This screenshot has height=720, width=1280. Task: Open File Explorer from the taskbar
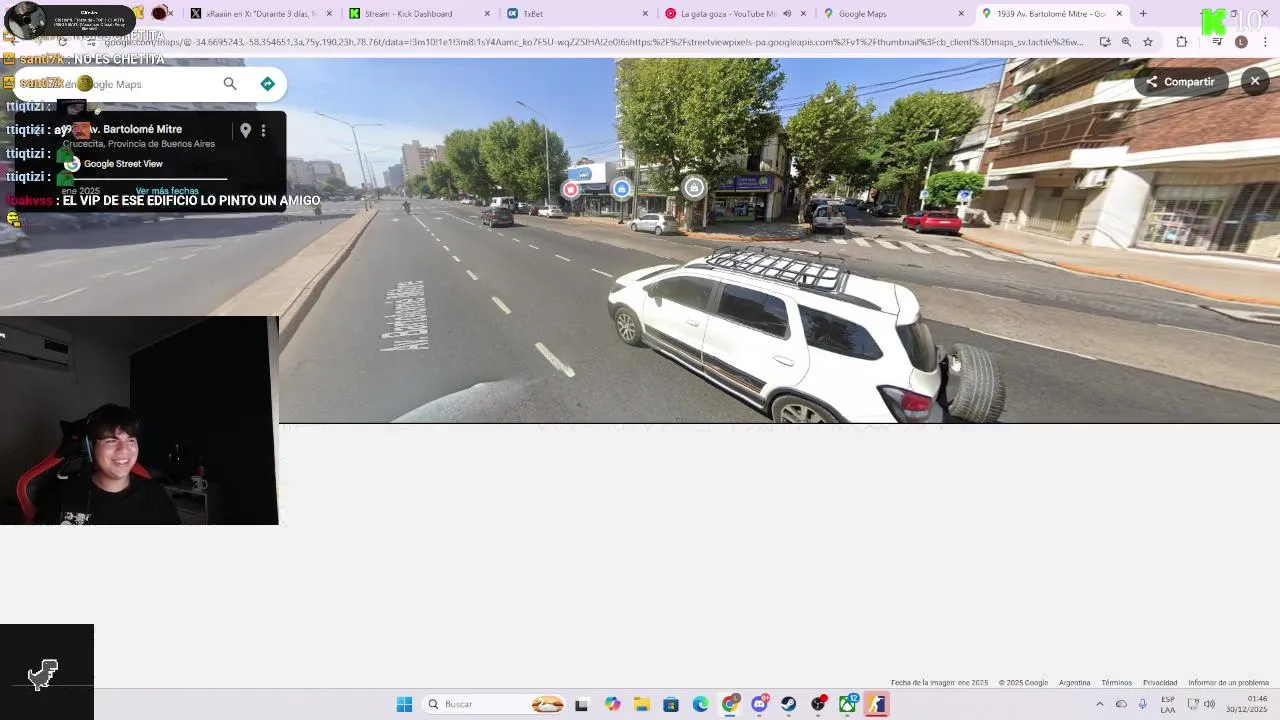(x=641, y=704)
